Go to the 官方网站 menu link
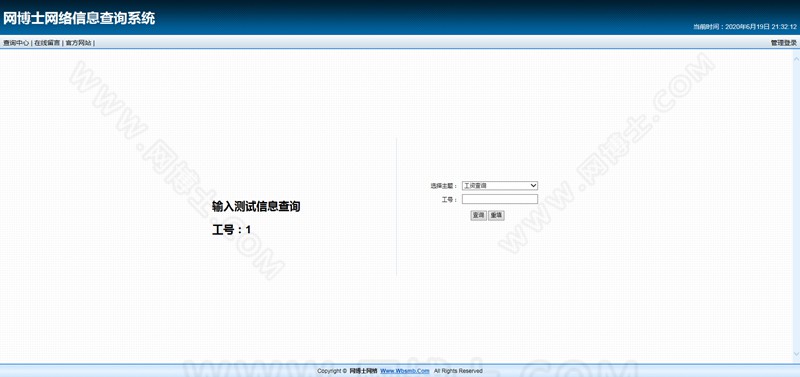This screenshot has width=800, height=377. tap(79, 43)
